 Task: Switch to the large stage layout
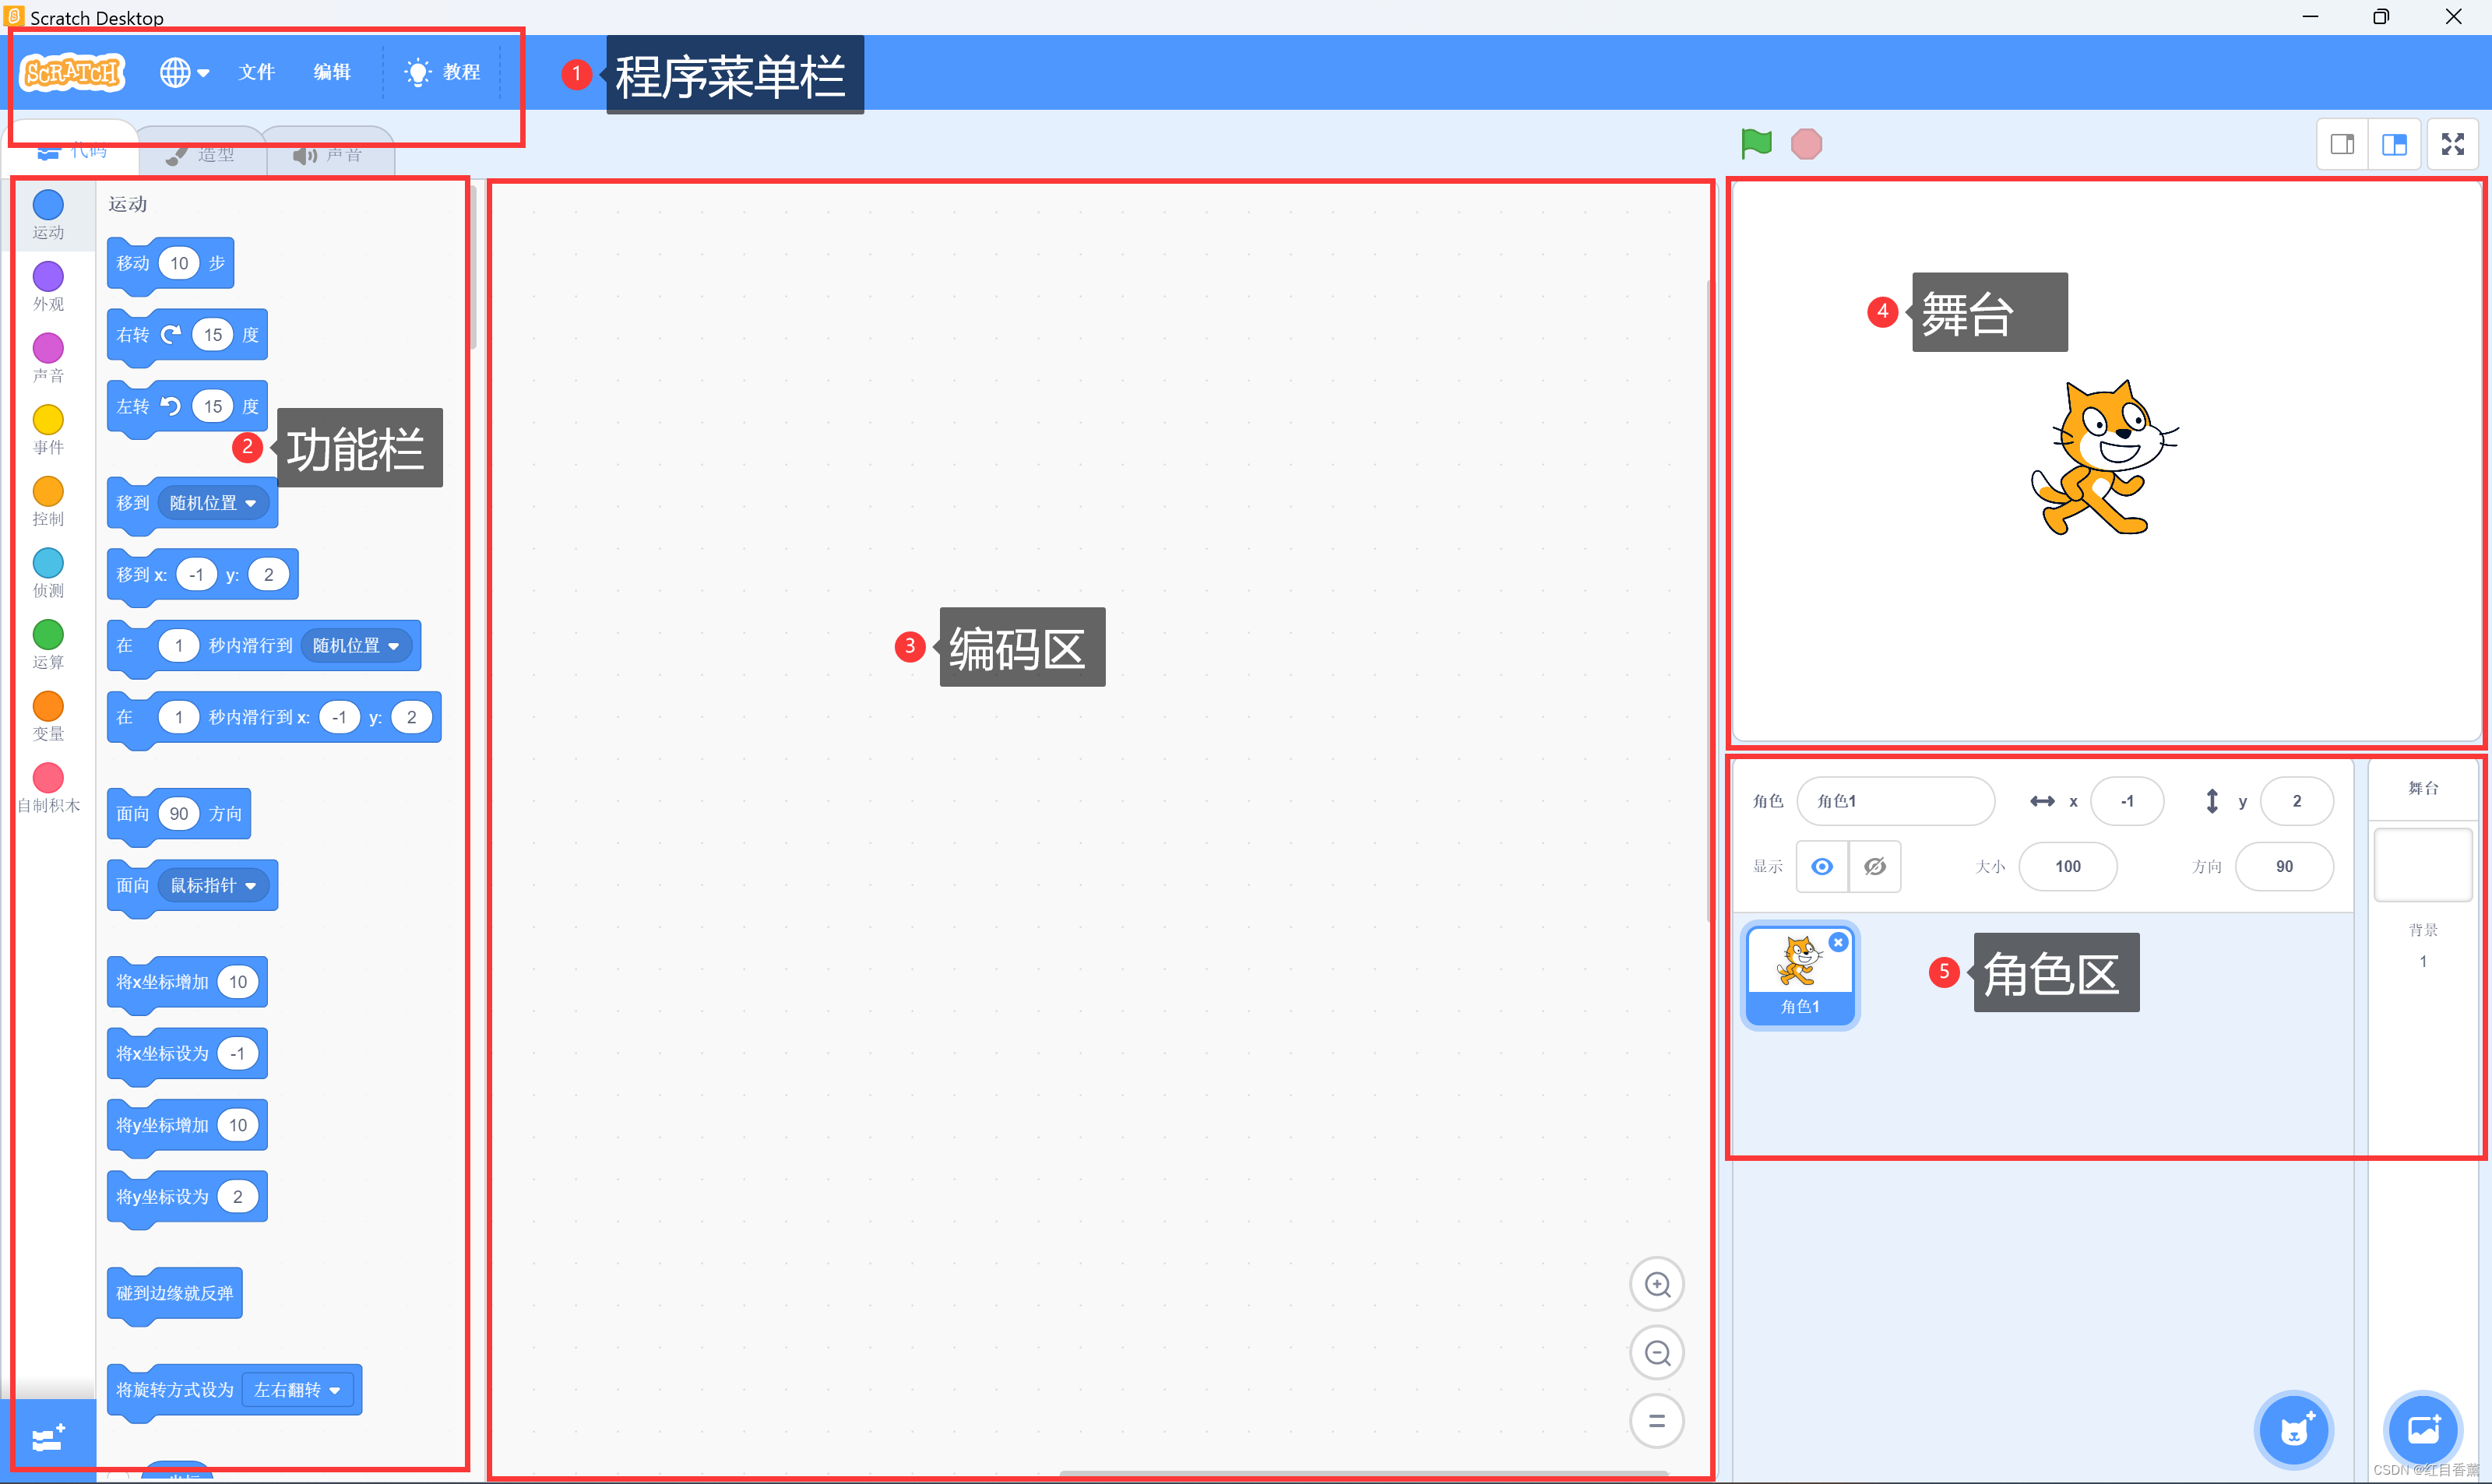2394,144
